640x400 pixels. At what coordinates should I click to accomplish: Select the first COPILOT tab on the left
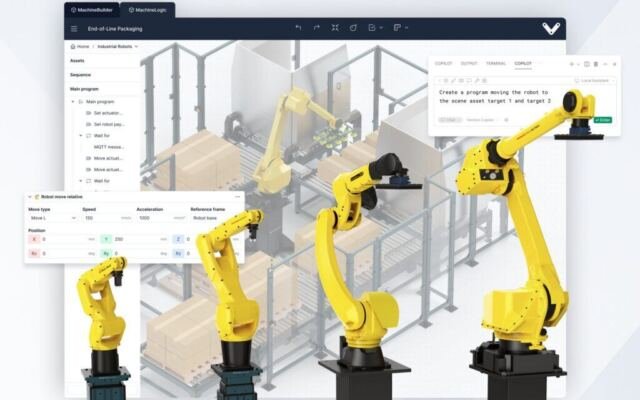[444, 64]
